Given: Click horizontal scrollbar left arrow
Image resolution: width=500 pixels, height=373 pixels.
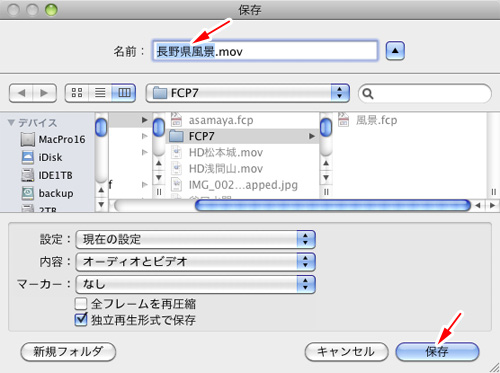Looking at the screenshot, I should [478, 205].
